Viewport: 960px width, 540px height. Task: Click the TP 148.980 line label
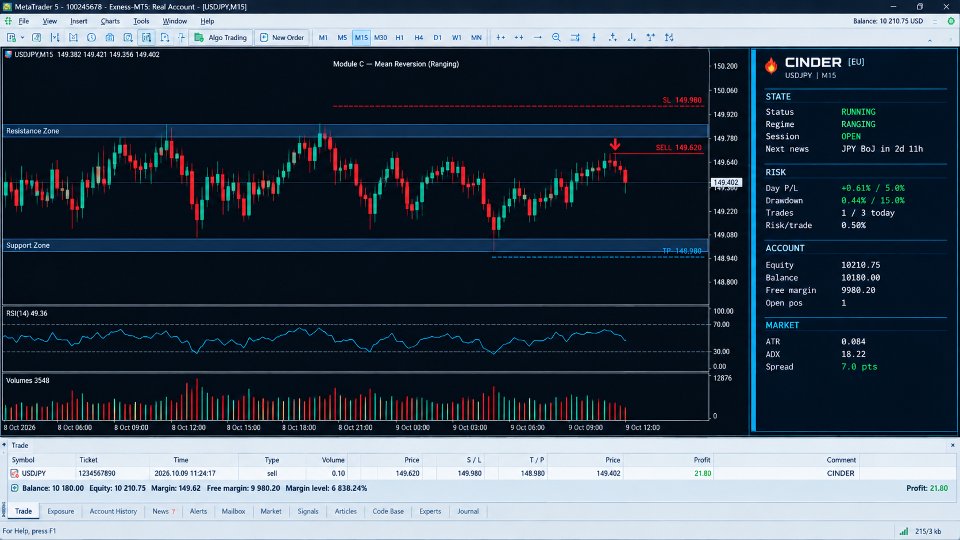[682, 251]
